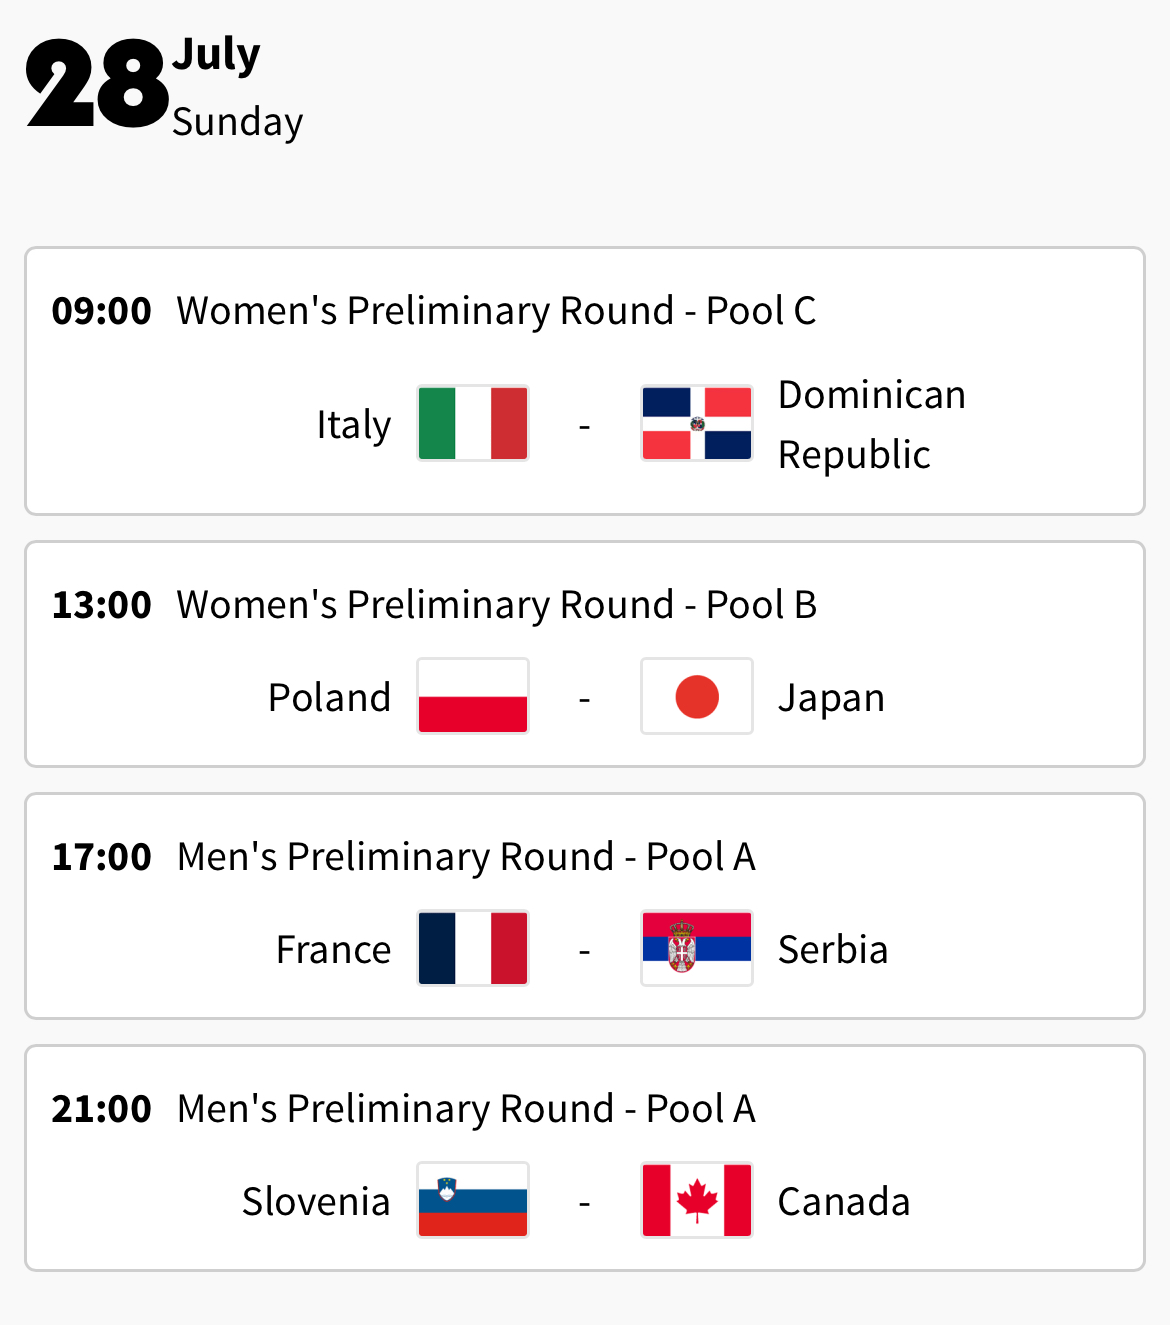This screenshot has width=1170, height=1325.
Task: Select the Poland team name
Action: tap(329, 698)
